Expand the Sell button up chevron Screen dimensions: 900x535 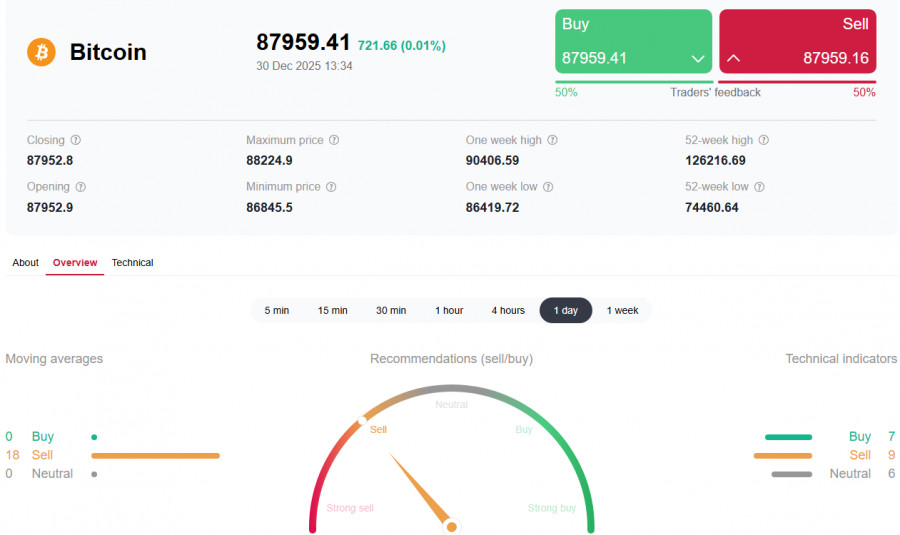click(734, 58)
